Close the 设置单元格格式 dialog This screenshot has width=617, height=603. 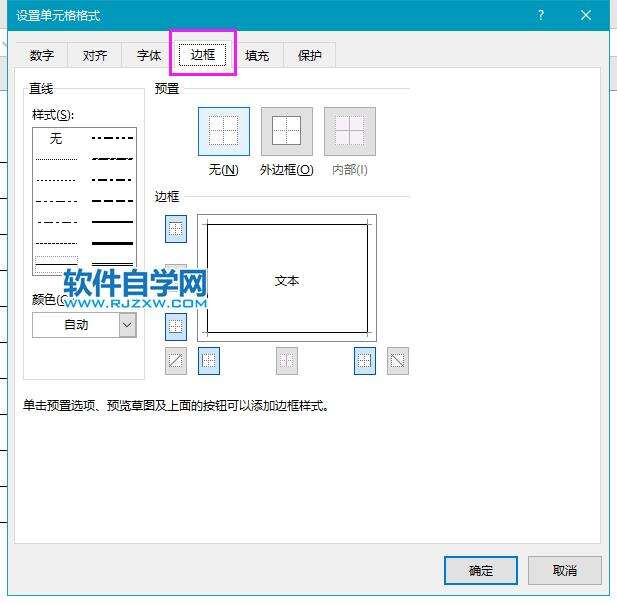tap(586, 15)
